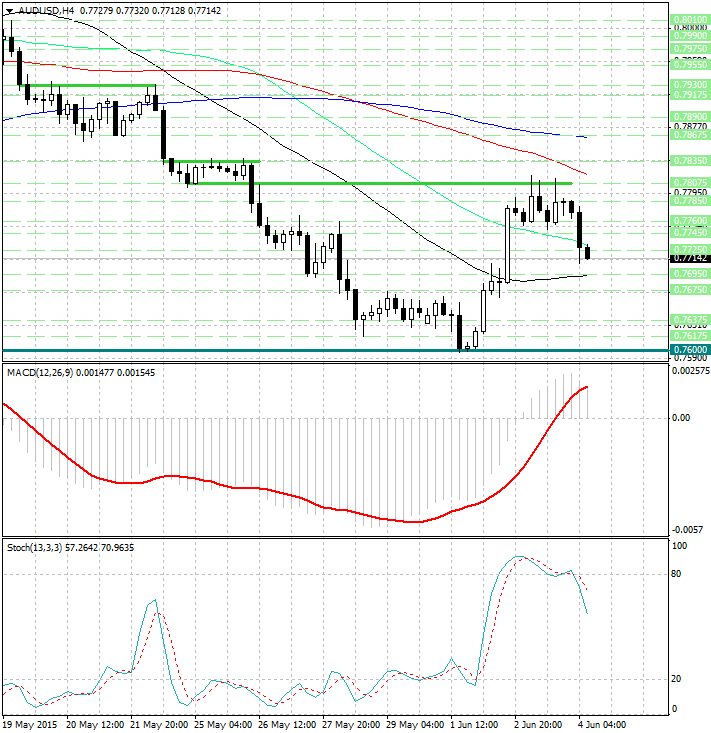Click the Stochastic scale value 20
711x733 pixels.
(x=676, y=679)
